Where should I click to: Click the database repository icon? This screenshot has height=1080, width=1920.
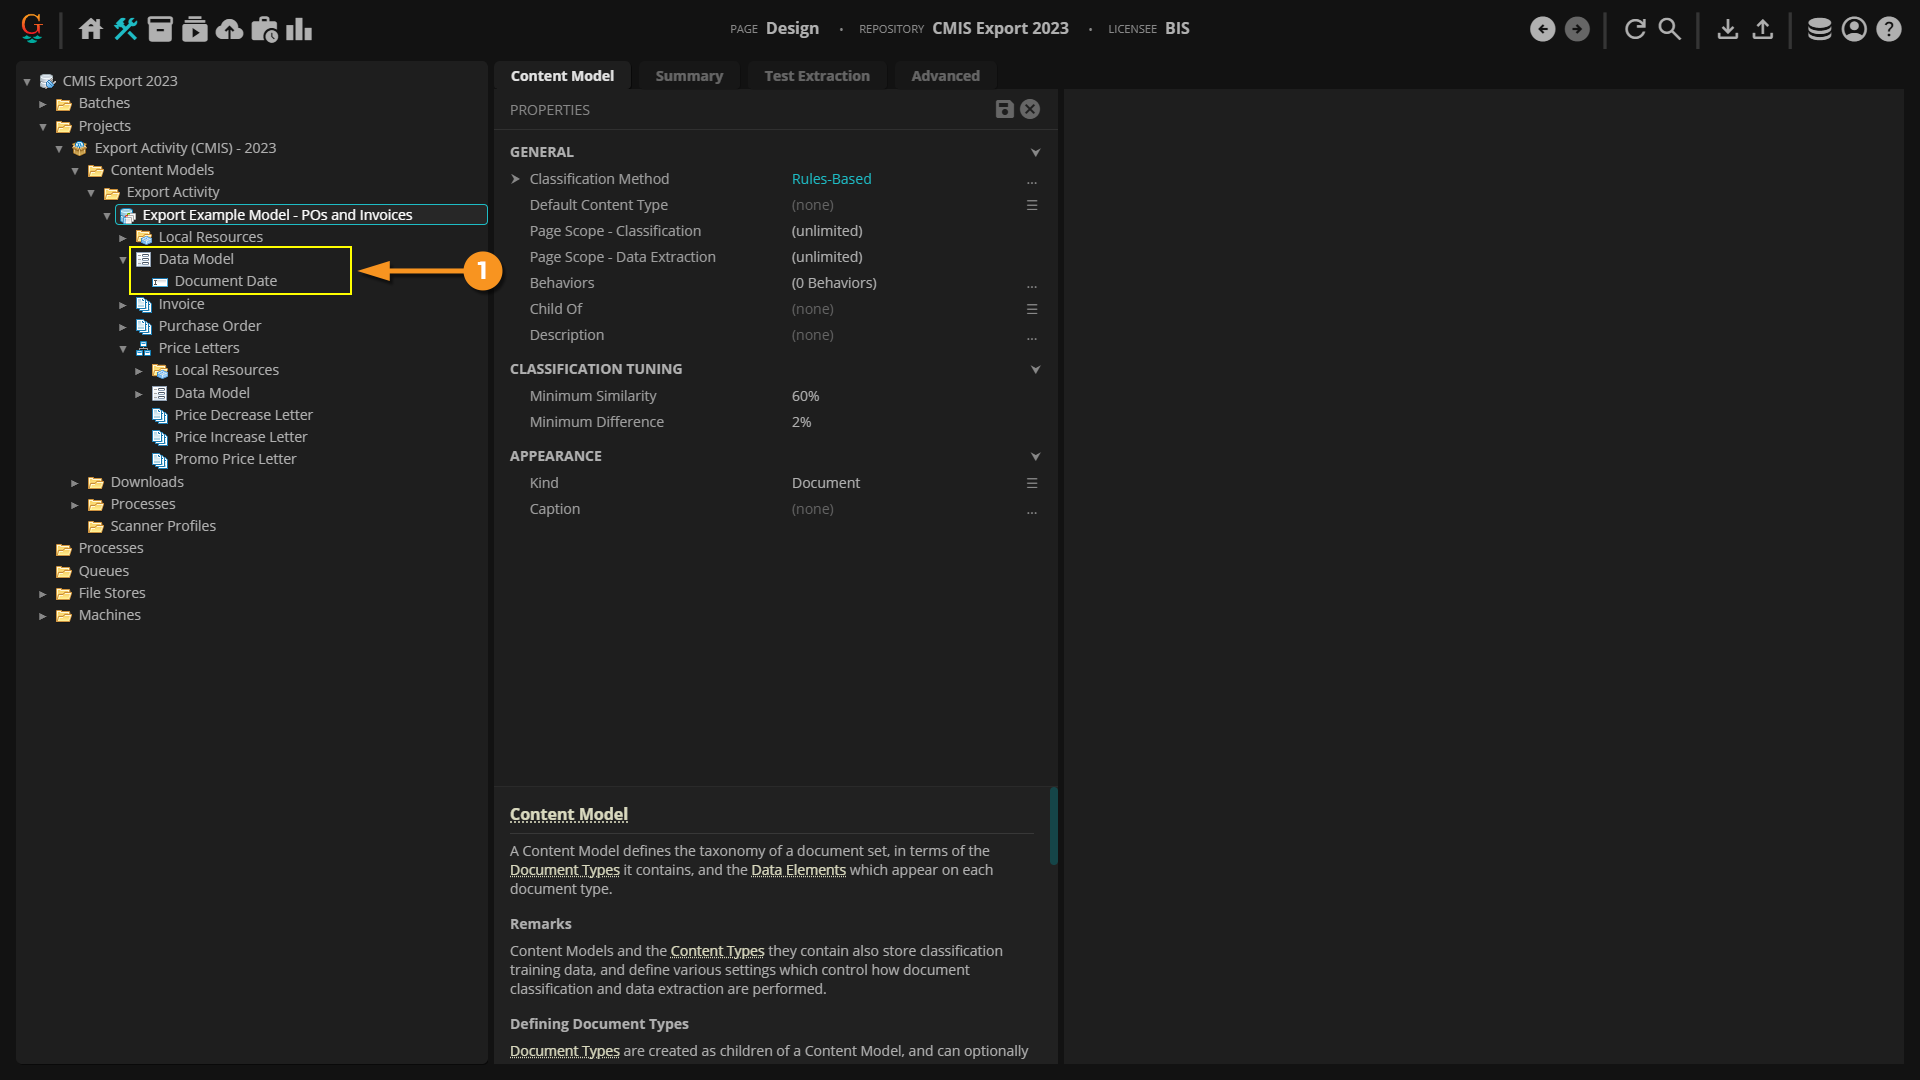pos(1819,29)
